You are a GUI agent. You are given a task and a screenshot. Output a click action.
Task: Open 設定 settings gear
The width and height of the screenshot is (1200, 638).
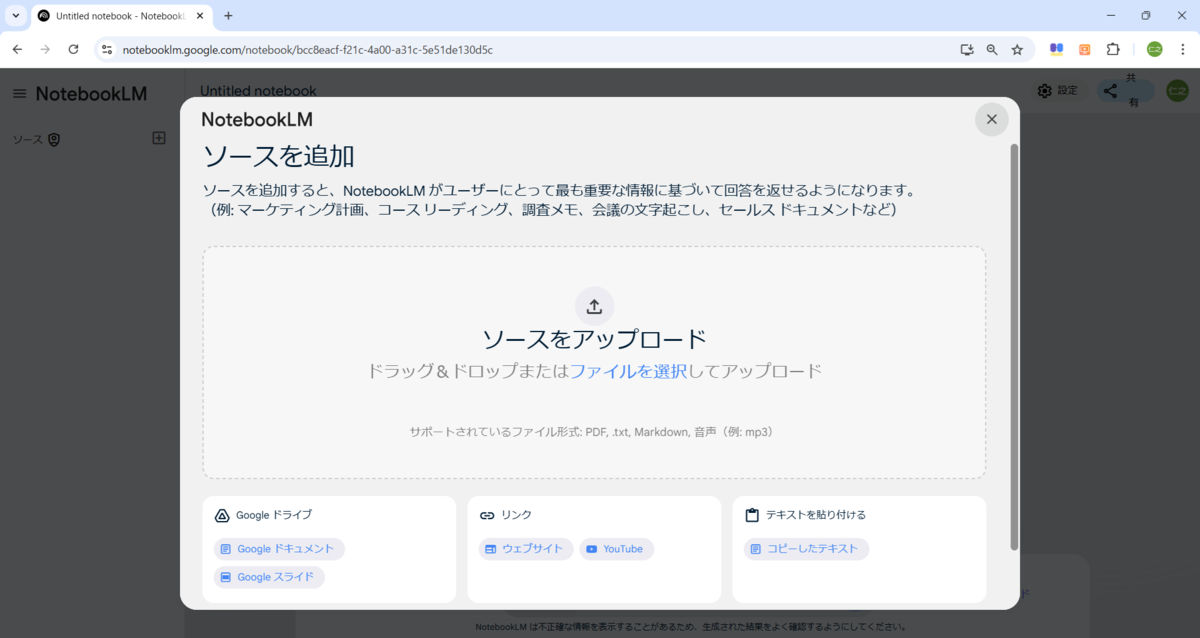[1057, 91]
